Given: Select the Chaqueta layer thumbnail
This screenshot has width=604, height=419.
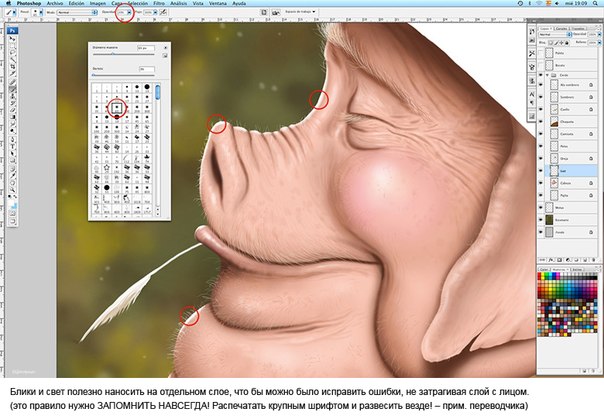Looking at the screenshot, I should (x=554, y=122).
